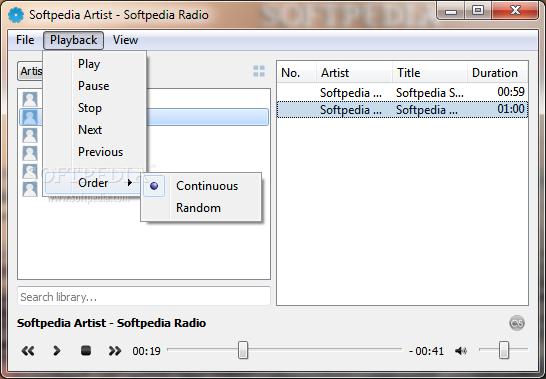Expand the Order submenu
Image resolution: width=546 pixels, height=379 pixels.
pyautogui.click(x=93, y=183)
